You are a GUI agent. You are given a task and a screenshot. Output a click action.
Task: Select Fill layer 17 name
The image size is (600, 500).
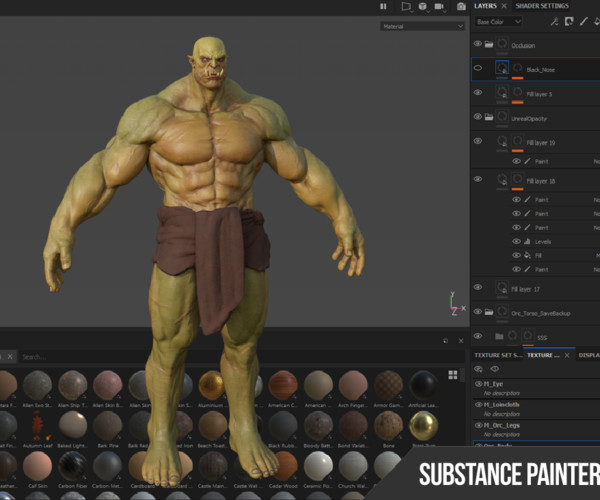pyautogui.click(x=525, y=289)
